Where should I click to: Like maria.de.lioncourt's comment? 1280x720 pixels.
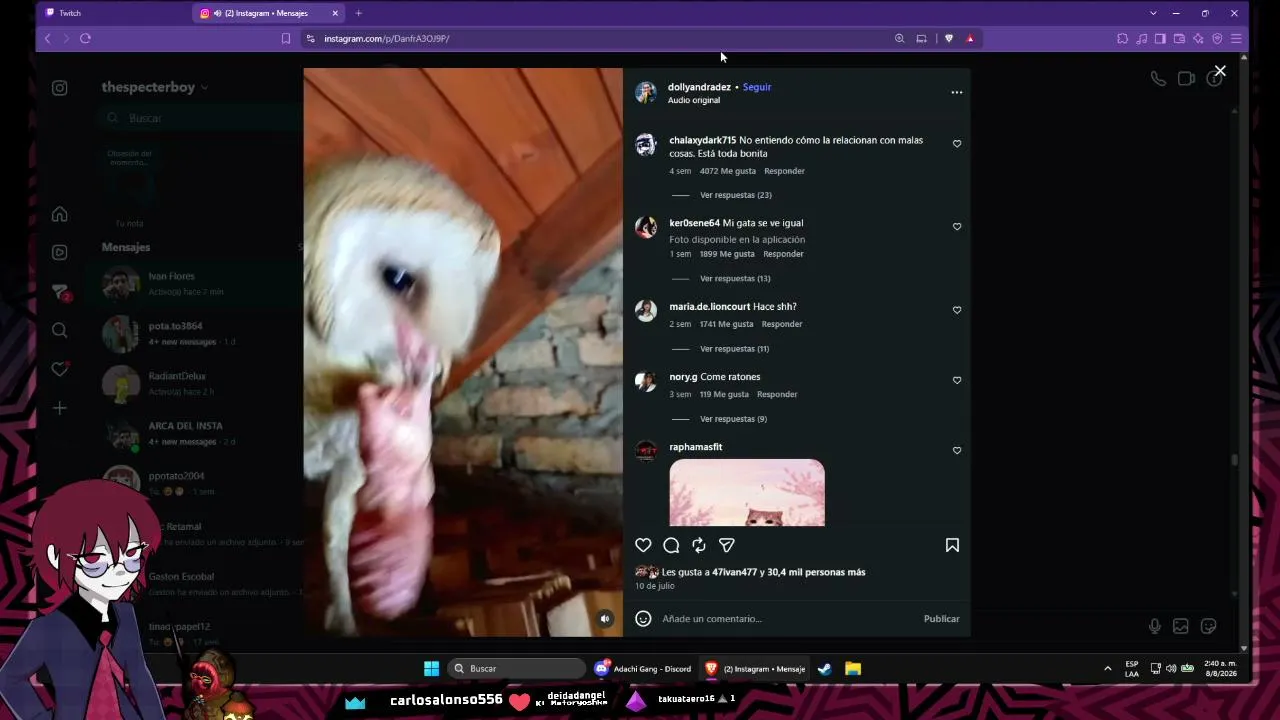pyautogui.click(x=957, y=310)
